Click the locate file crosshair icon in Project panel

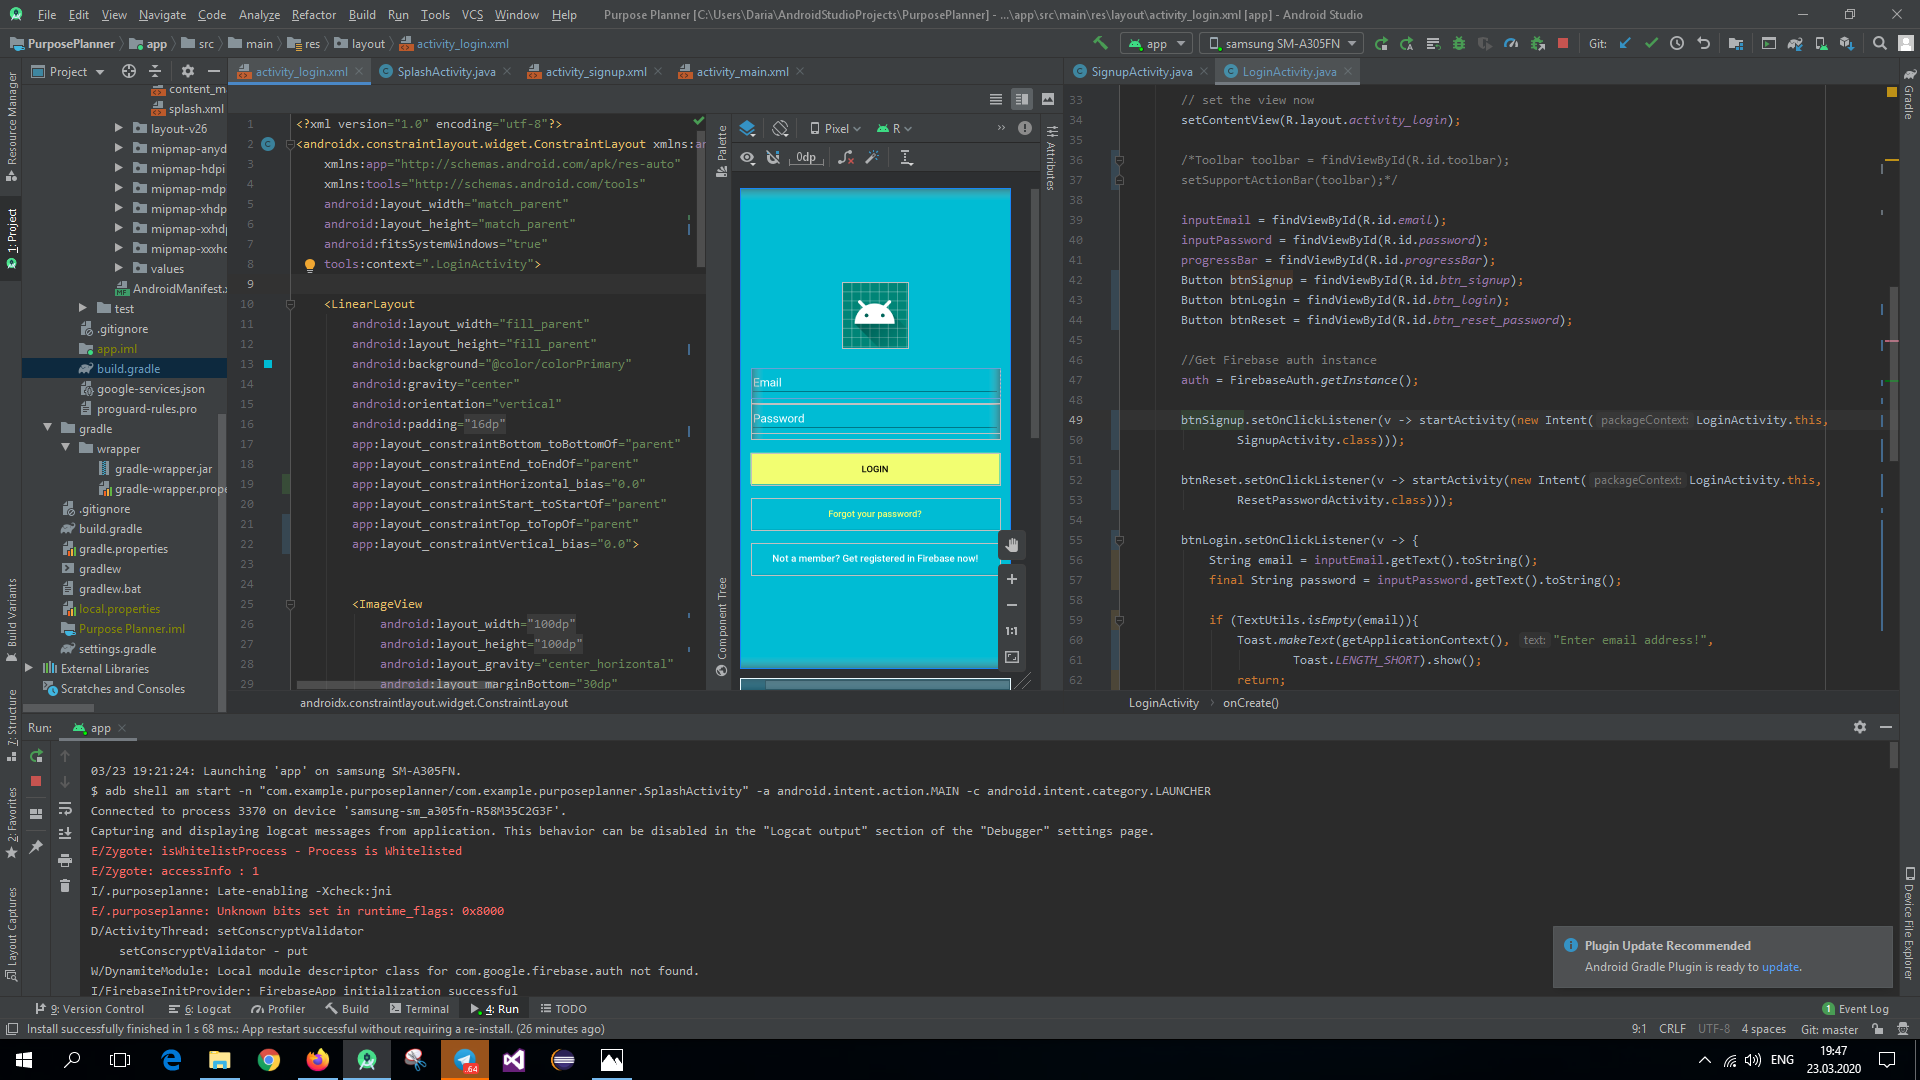click(x=128, y=71)
